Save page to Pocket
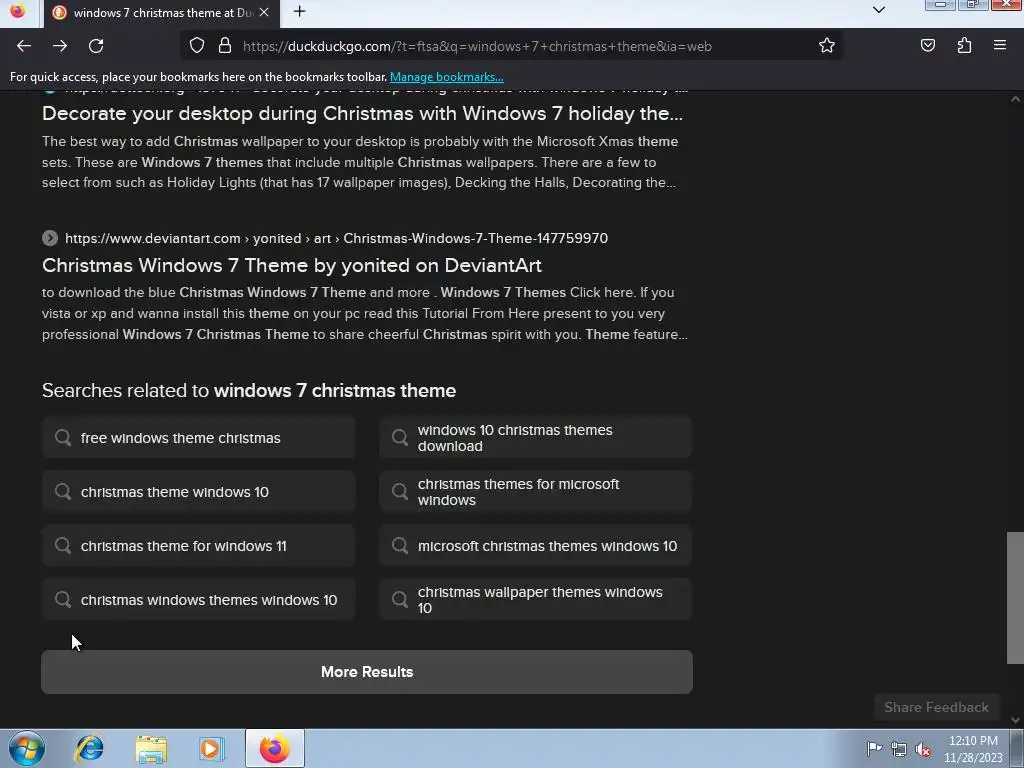The image size is (1024, 768). [927, 46]
